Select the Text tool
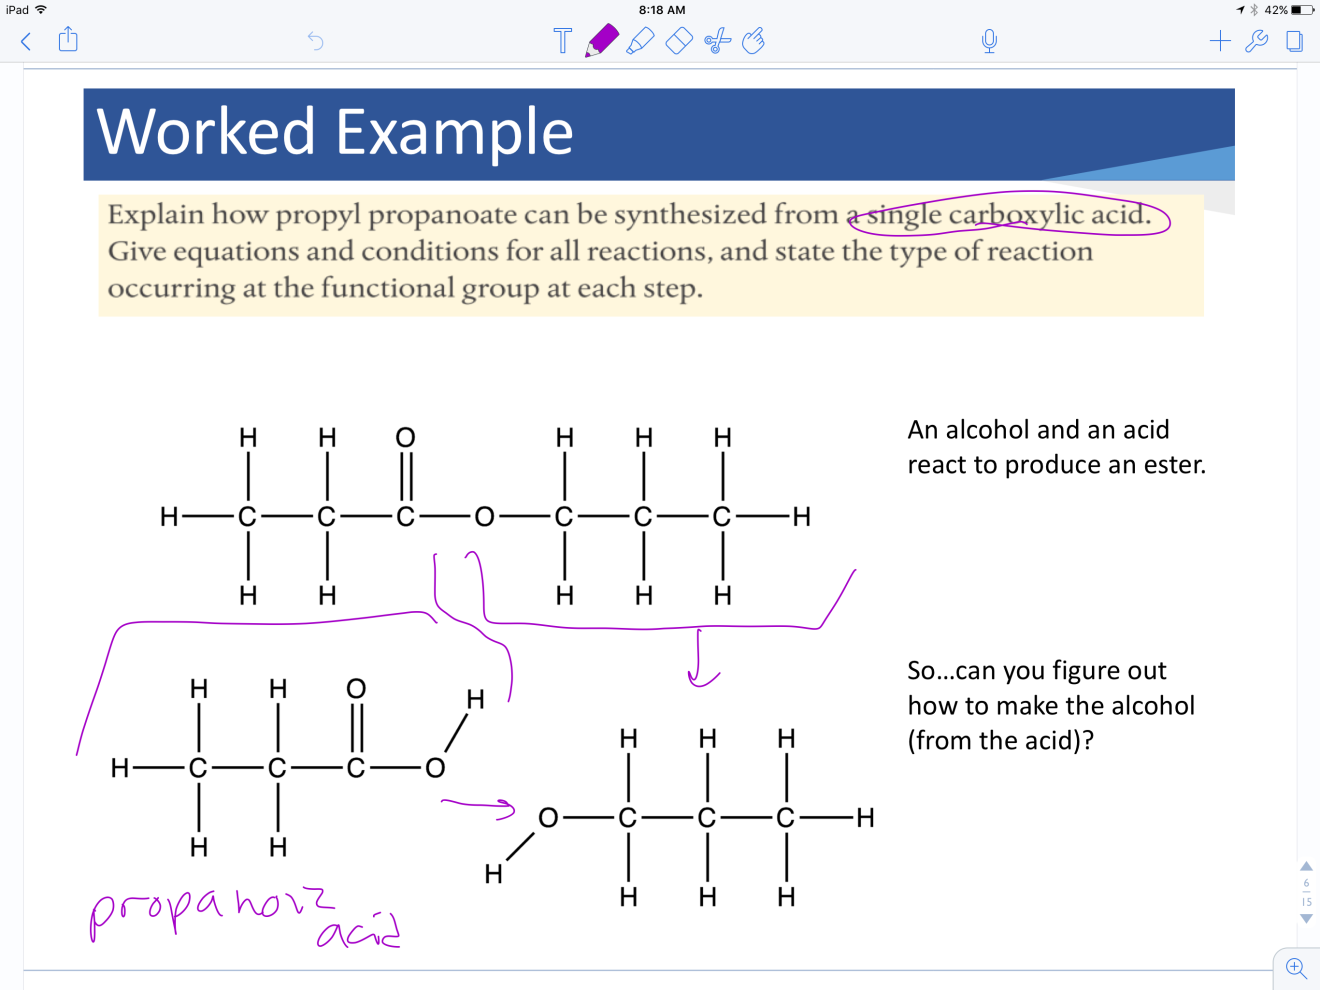Image resolution: width=1320 pixels, height=990 pixels. [x=562, y=41]
